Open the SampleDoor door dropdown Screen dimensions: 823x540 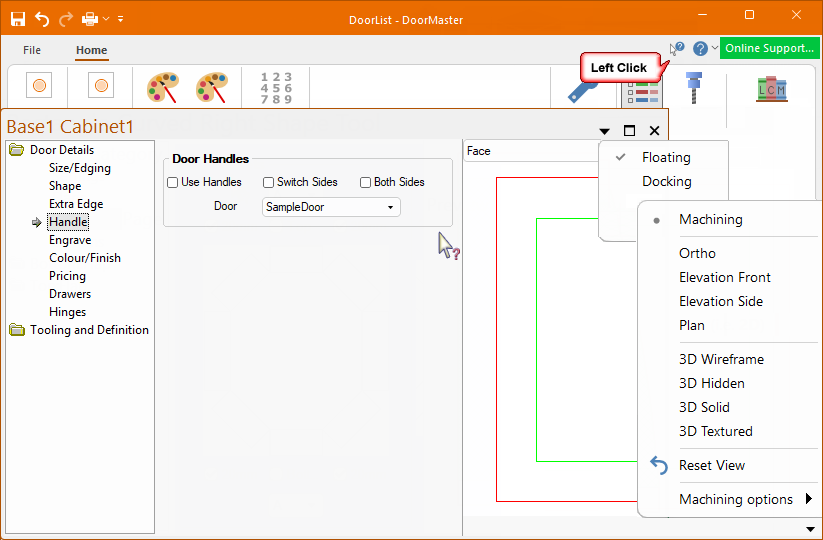(331, 207)
